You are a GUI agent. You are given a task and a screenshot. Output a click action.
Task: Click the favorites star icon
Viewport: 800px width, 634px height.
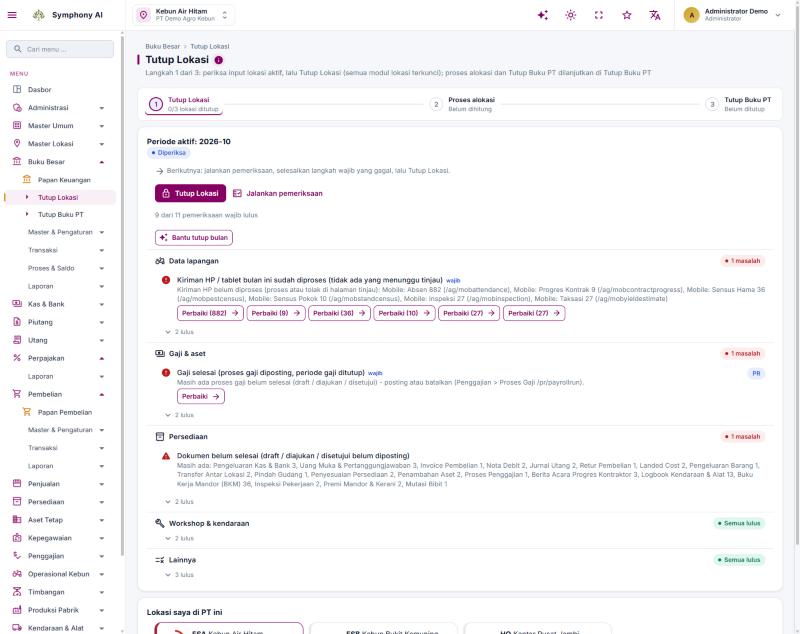pos(627,15)
